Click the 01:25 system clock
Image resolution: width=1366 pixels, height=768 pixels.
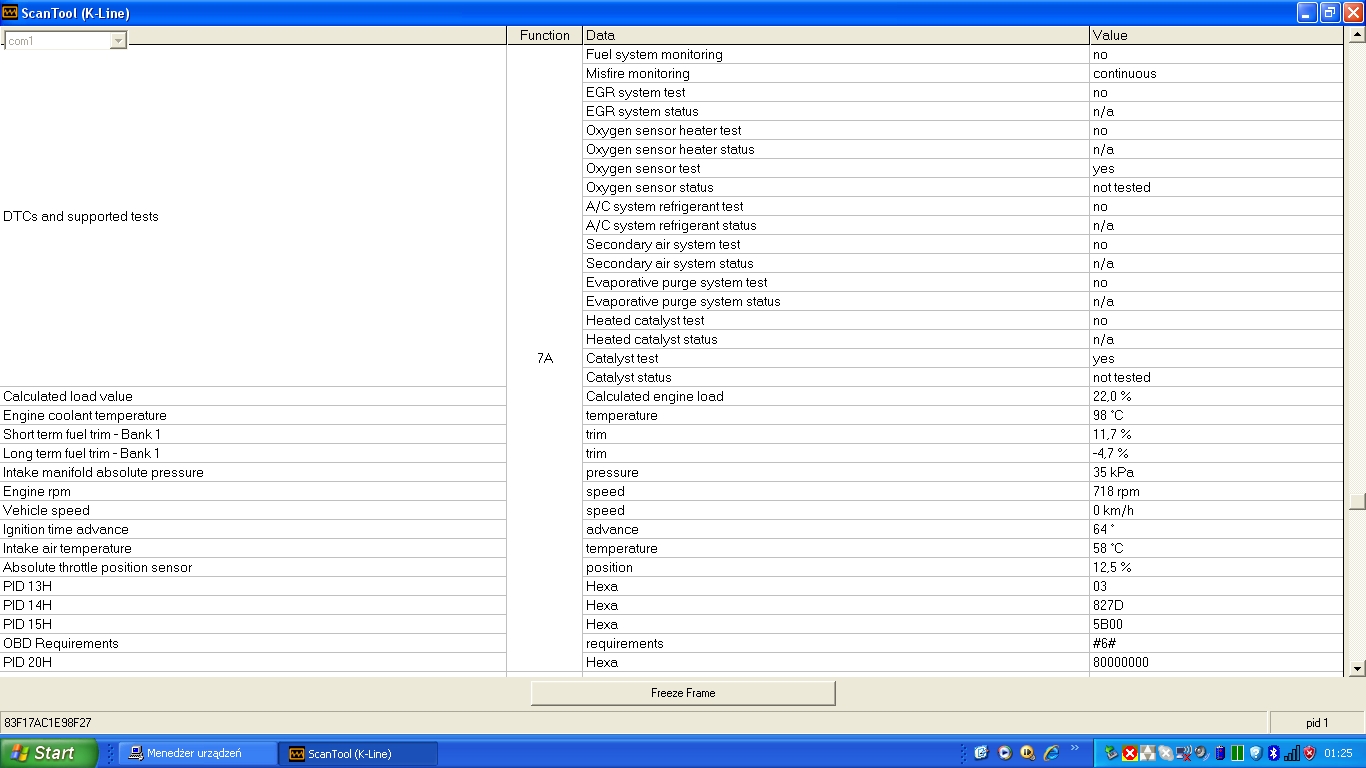(1338, 753)
